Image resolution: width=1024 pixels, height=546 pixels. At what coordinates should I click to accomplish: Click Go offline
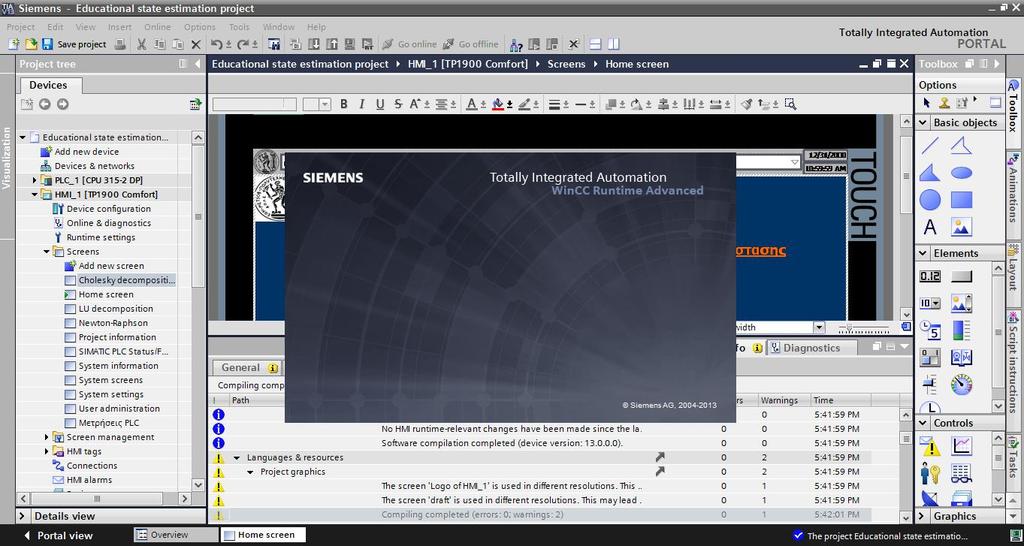pos(470,44)
